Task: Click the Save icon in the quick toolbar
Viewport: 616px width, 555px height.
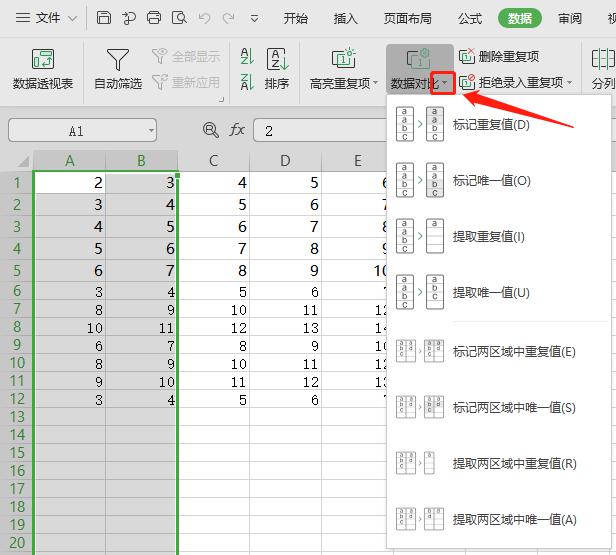Action: coord(104,18)
